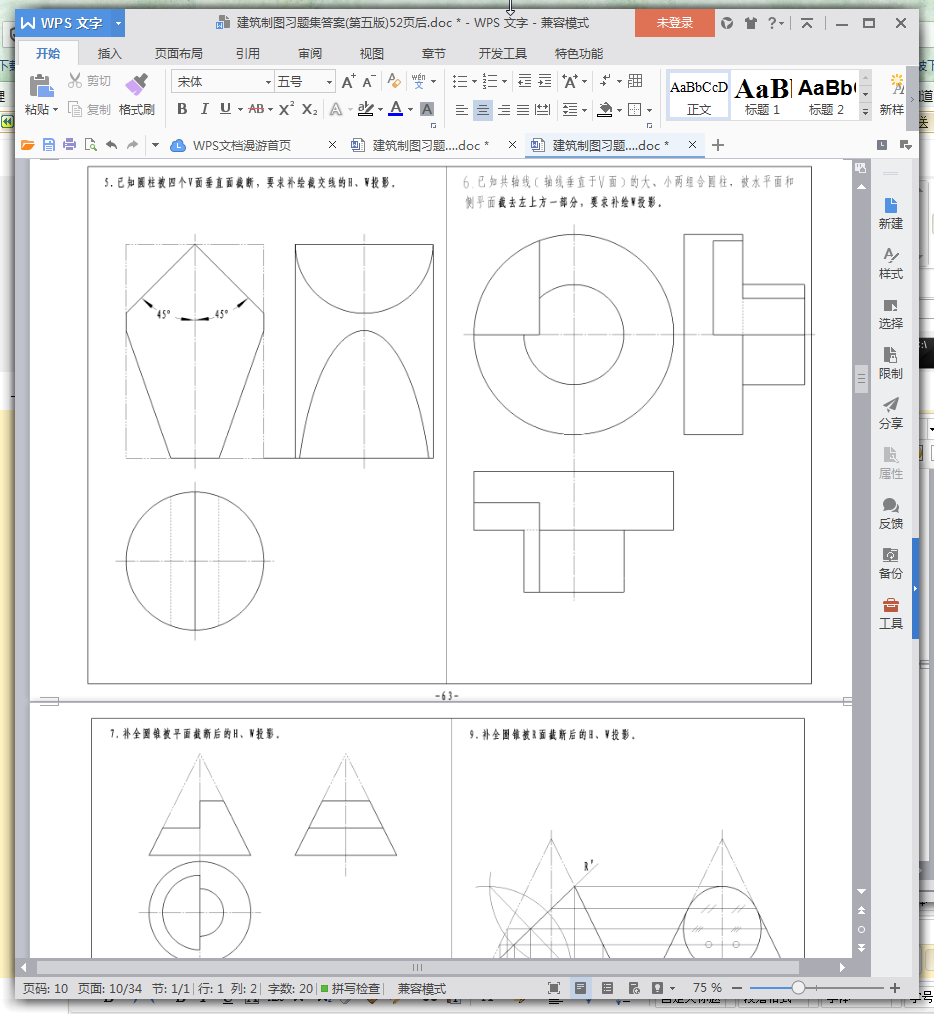Switch to WPS文档漫游首页 document tab

pos(241,146)
